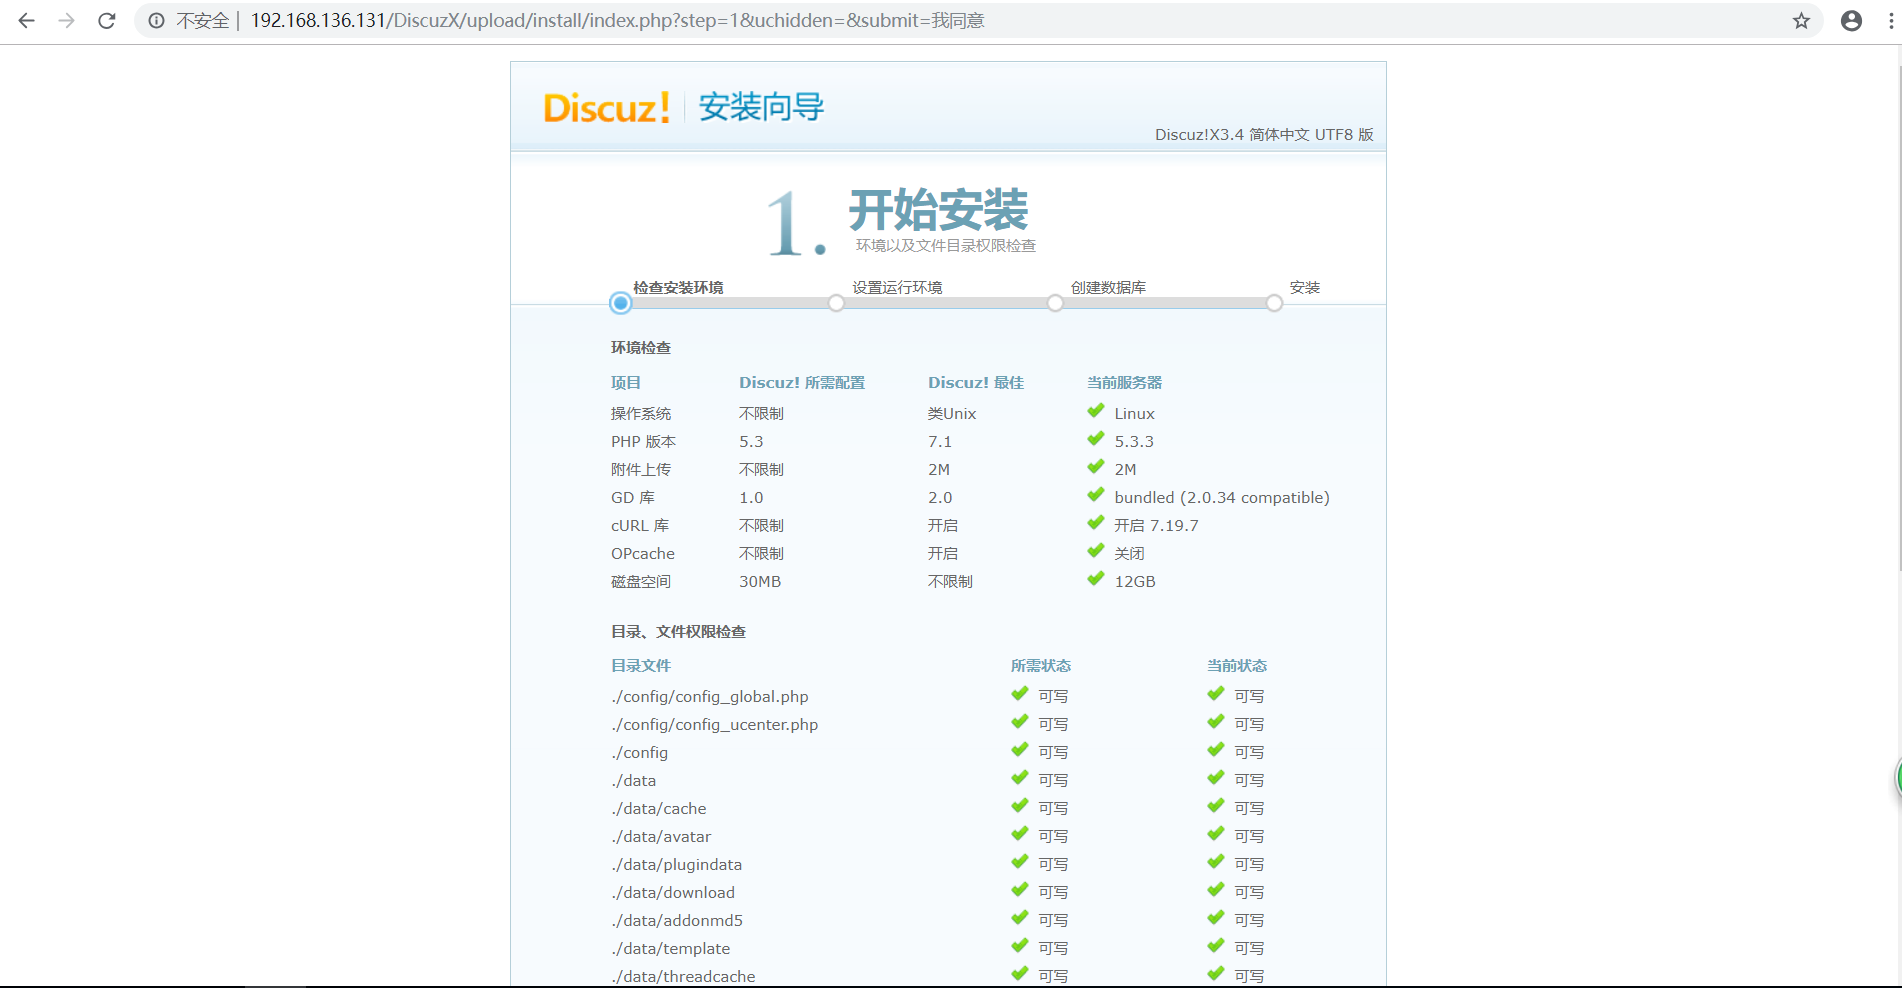Click the GD 库 row label
The width and height of the screenshot is (1902, 988).
[x=633, y=497]
